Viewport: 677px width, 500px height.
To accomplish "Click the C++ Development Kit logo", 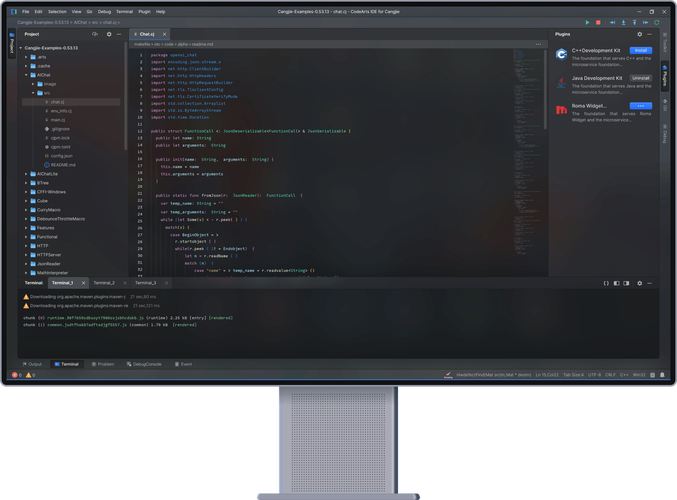I will tap(561, 54).
